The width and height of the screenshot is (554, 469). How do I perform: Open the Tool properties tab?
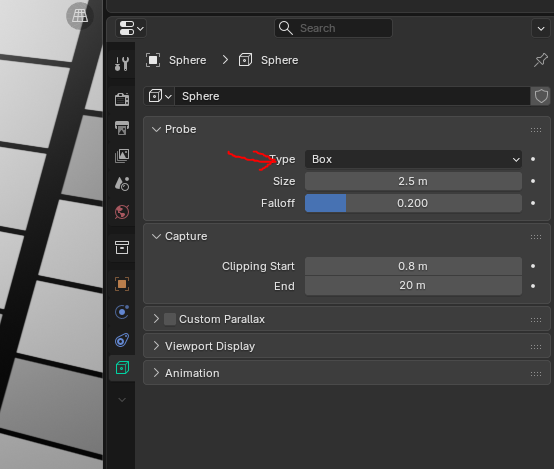click(x=122, y=64)
